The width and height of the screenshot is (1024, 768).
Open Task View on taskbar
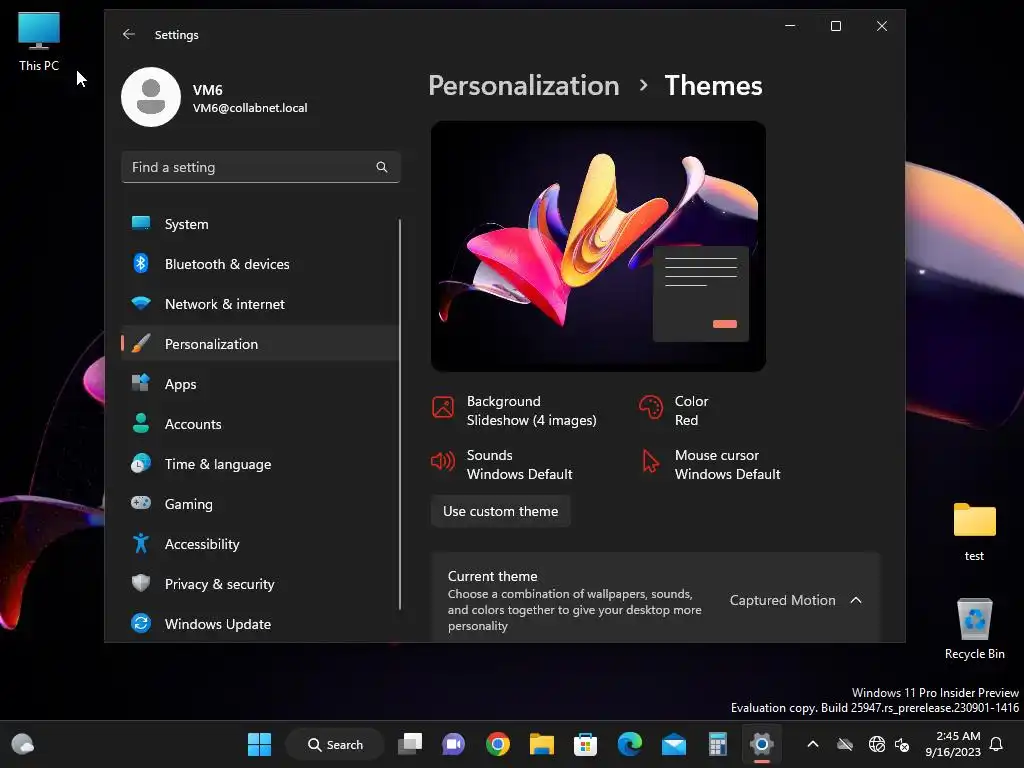[x=410, y=744]
